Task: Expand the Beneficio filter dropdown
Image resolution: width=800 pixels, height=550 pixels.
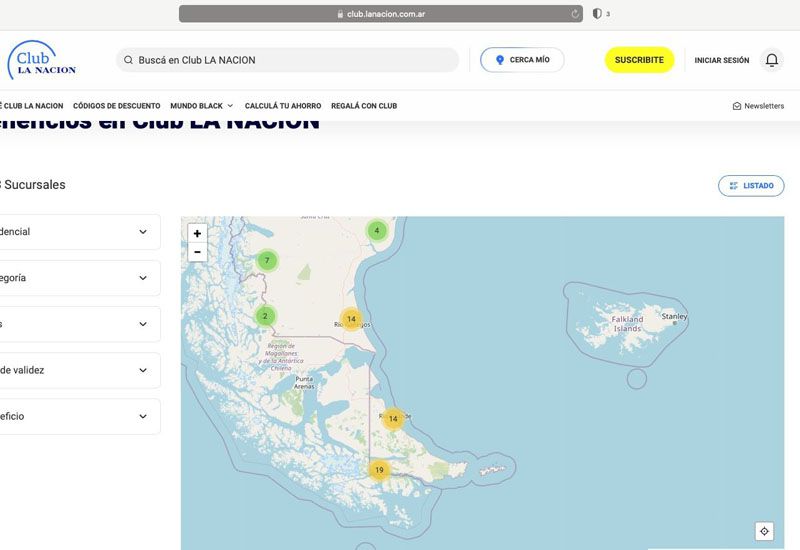Action: 79,416
